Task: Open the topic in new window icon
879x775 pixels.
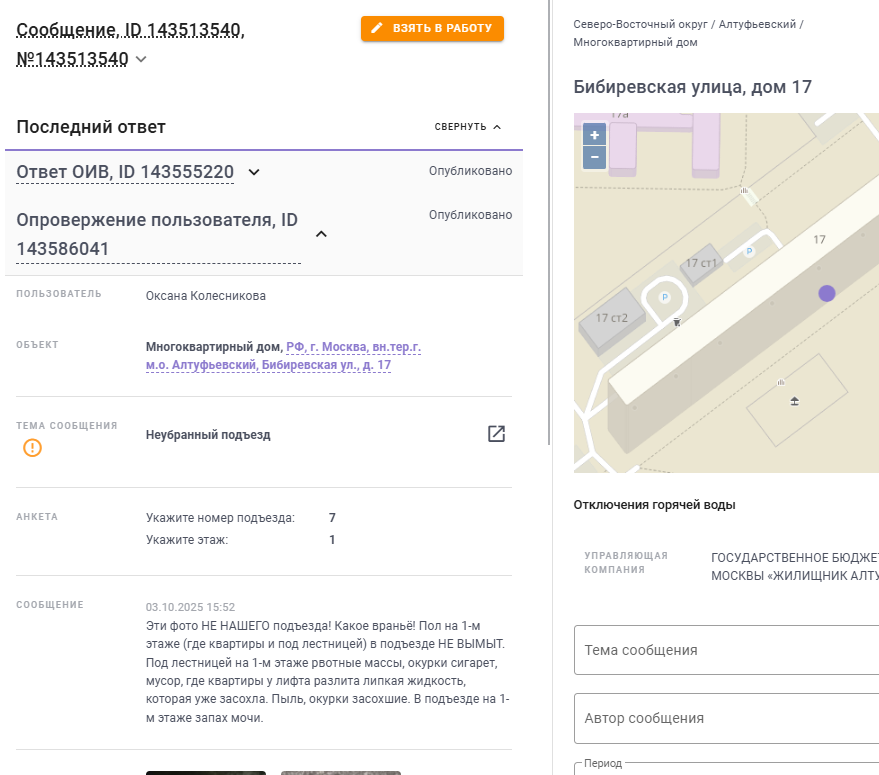Action: pyautogui.click(x=496, y=434)
